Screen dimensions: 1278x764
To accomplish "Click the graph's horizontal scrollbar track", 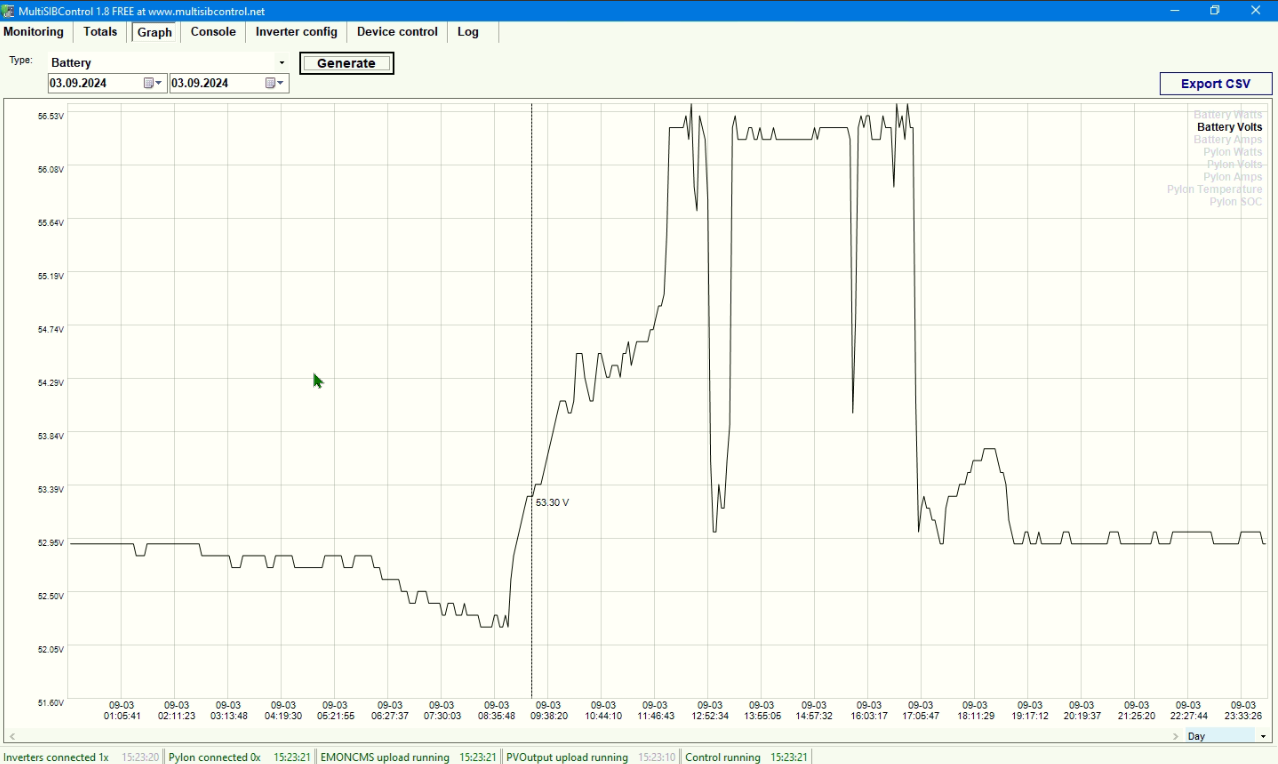I will pos(593,736).
